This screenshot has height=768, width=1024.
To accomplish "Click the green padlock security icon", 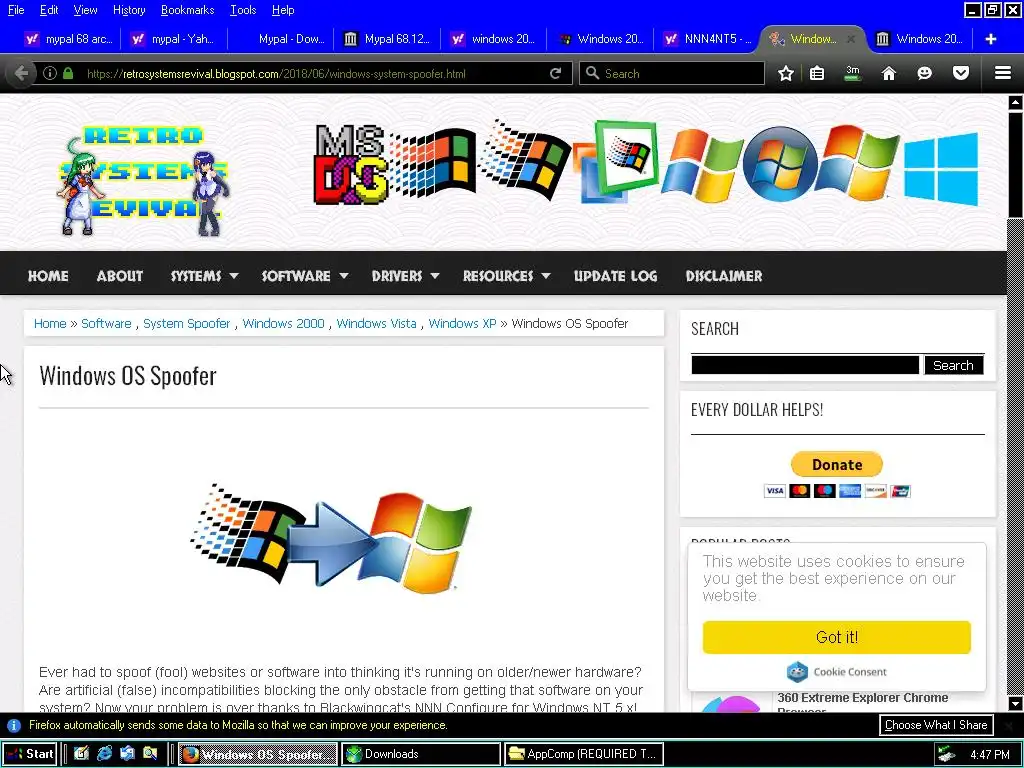I will (x=68, y=73).
